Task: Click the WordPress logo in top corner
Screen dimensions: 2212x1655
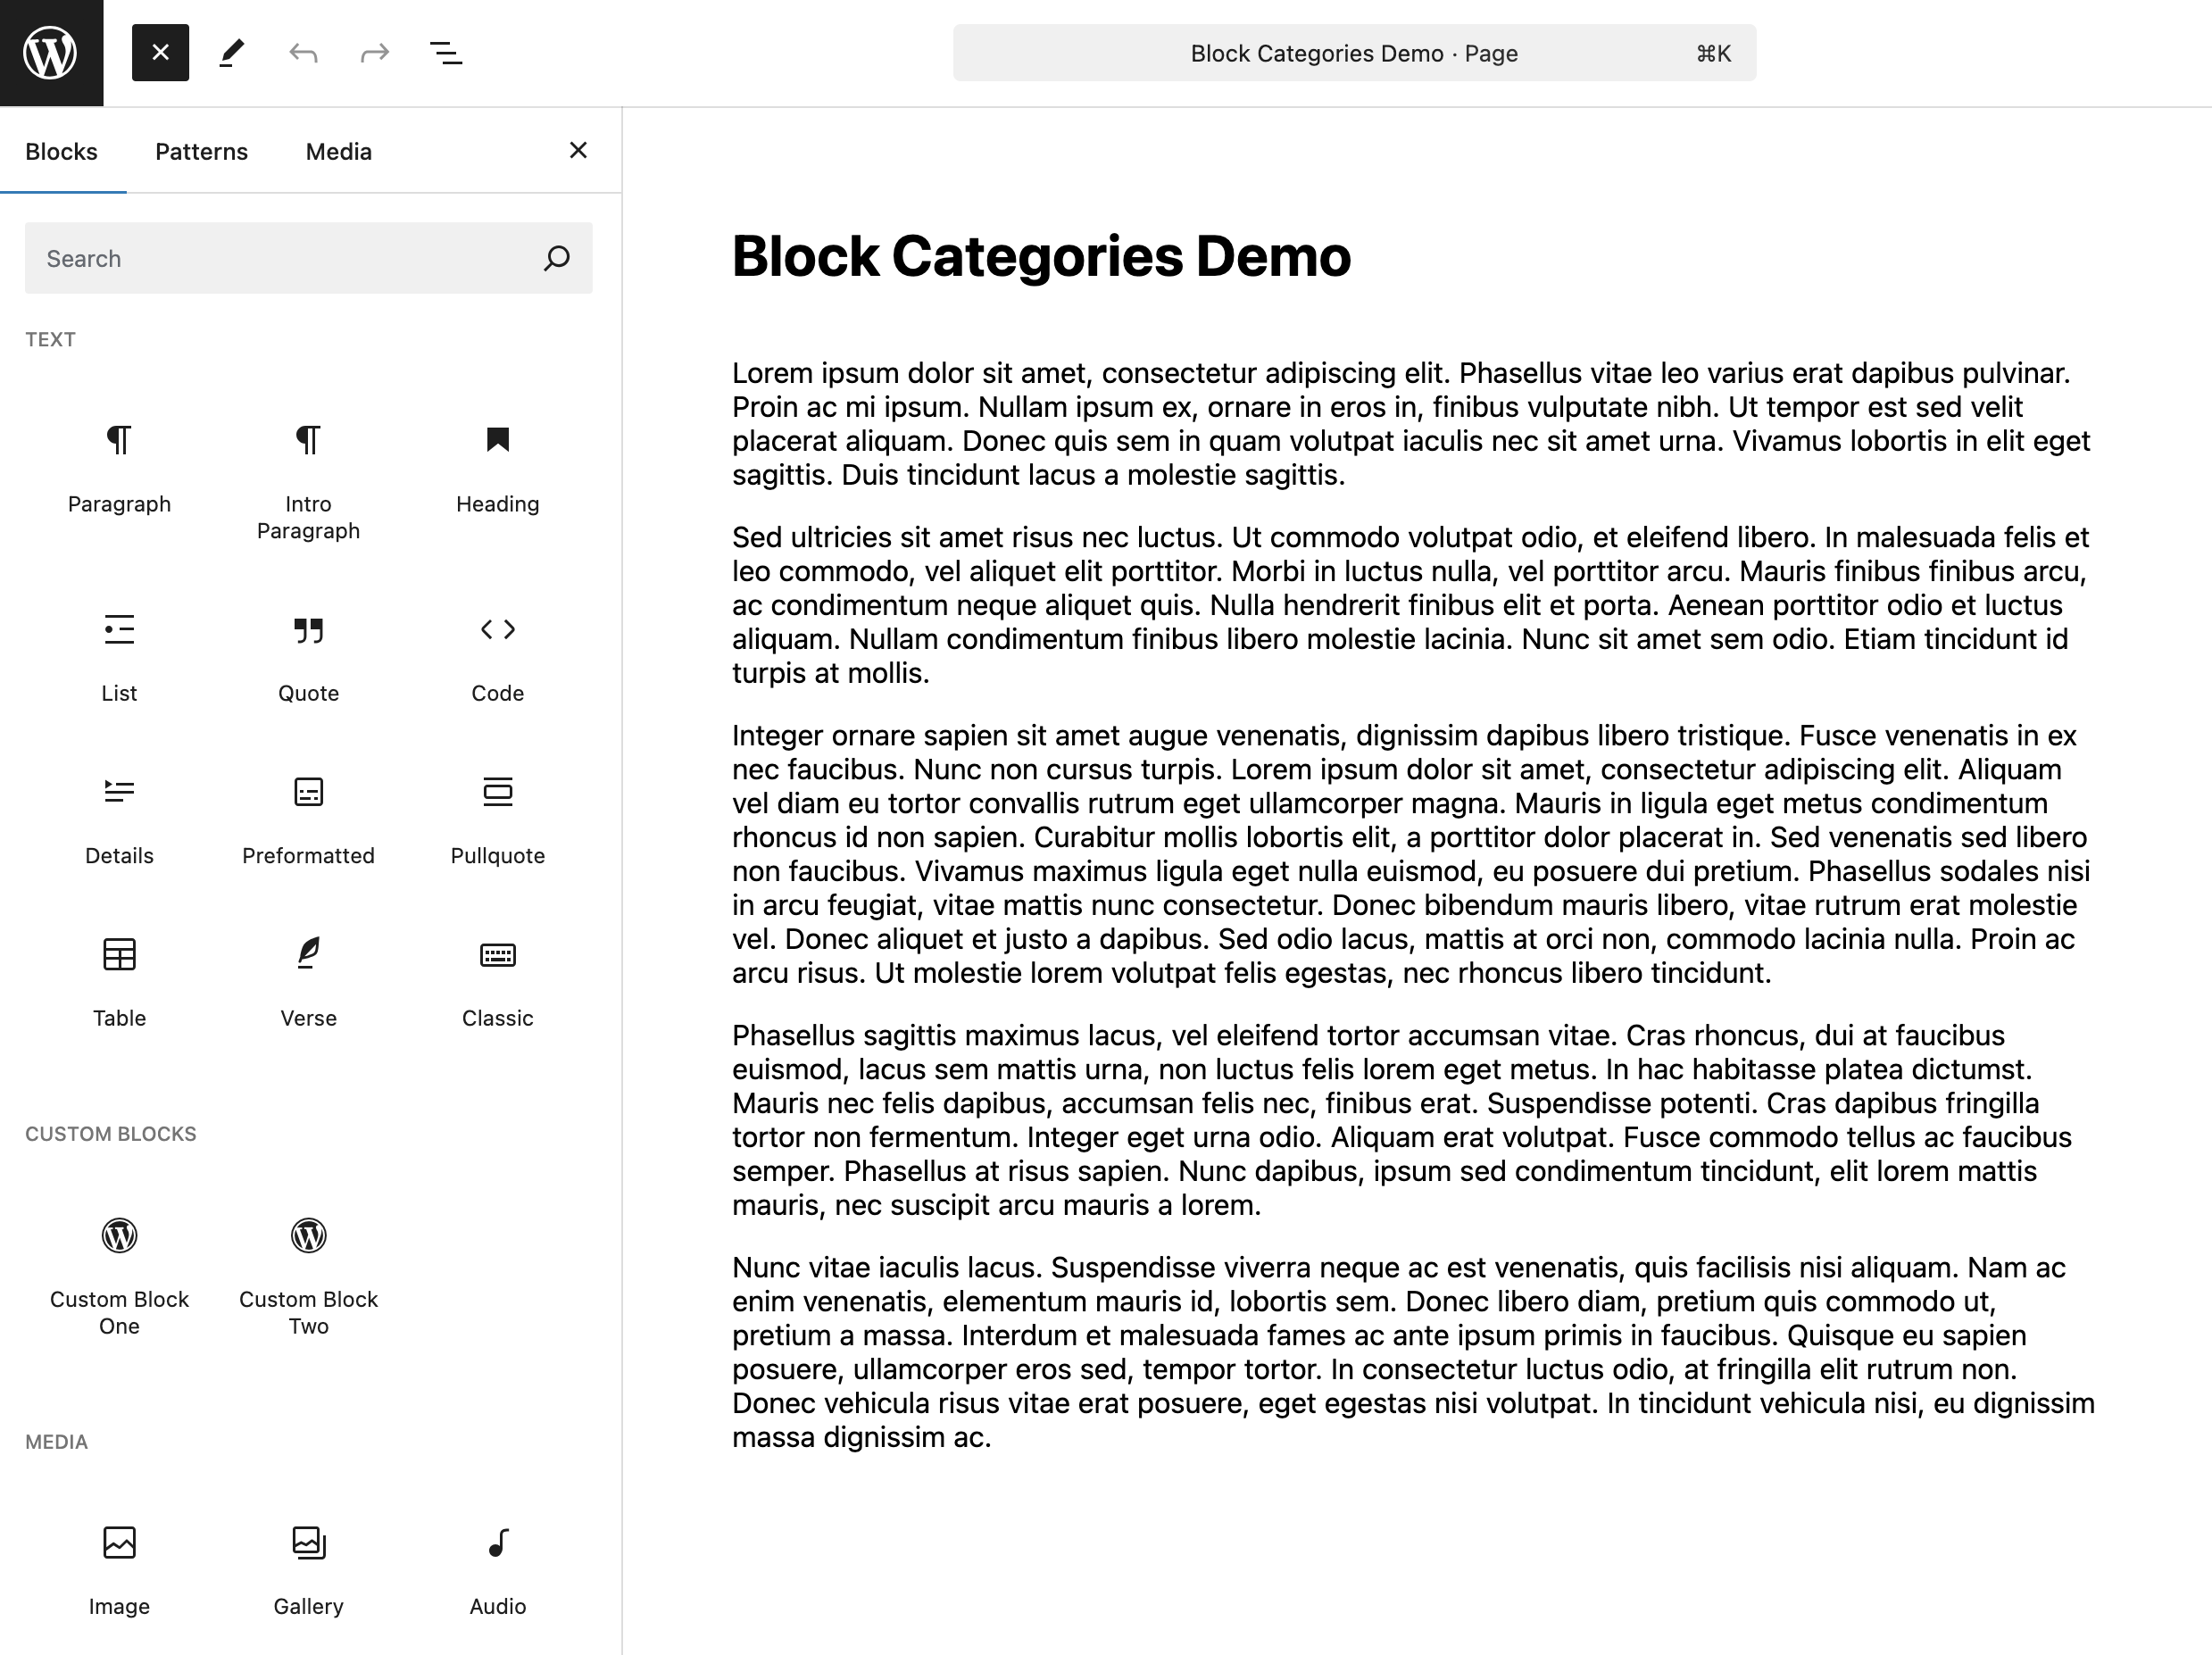Action: point(51,53)
